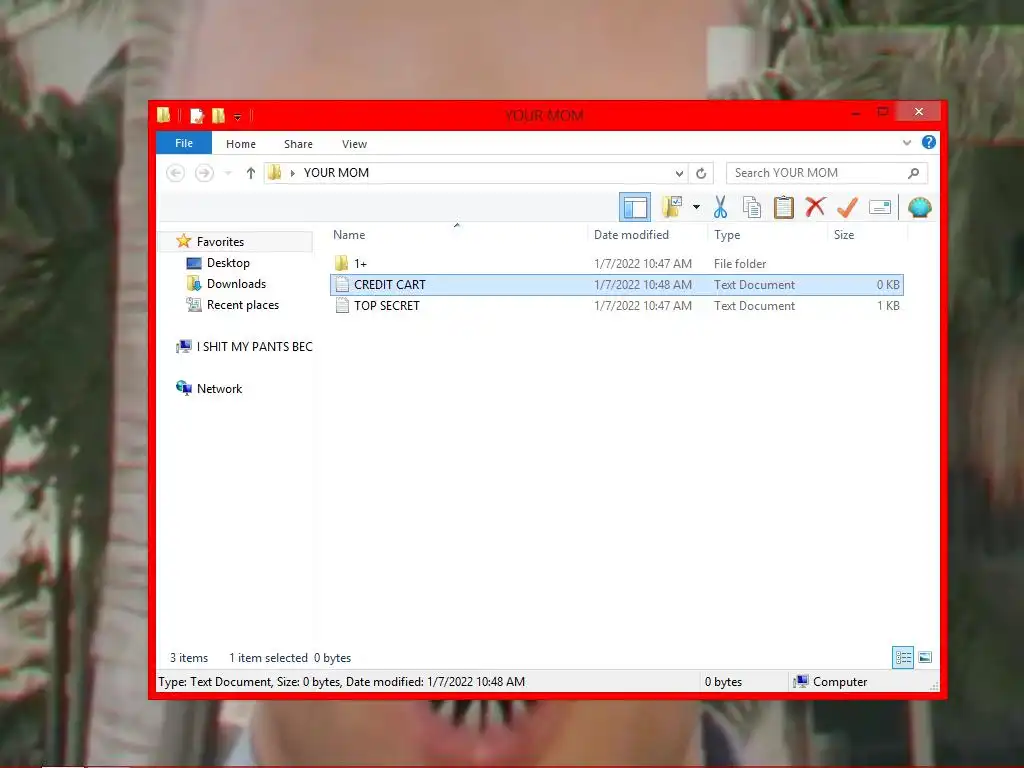This screenshot has width=1024, height=768.
Task: Click the orange checkmark Properties icon
Action: 847,207
